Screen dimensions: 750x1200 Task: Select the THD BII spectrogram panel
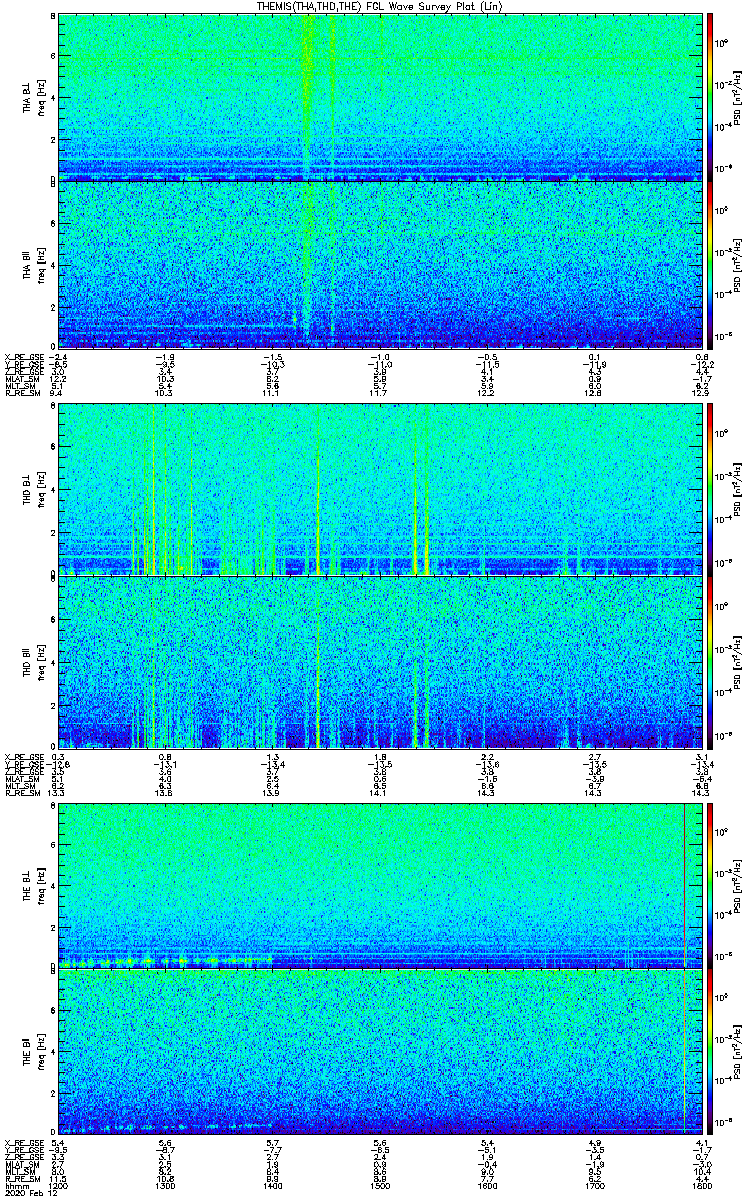pos(380,661)
